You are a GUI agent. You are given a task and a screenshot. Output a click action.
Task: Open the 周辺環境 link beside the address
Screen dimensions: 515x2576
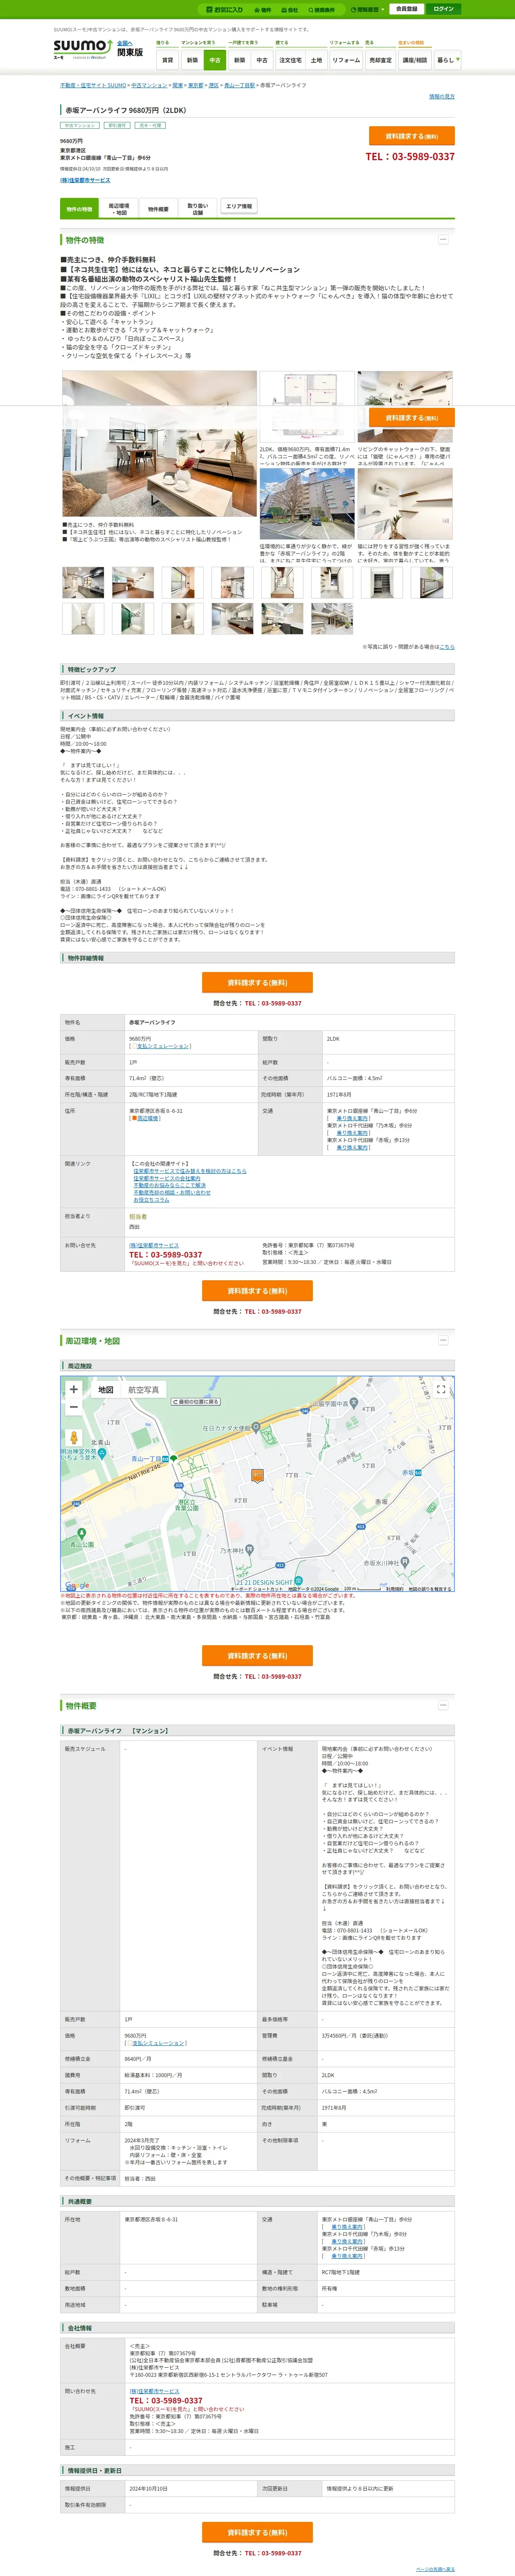(147, 1118)
